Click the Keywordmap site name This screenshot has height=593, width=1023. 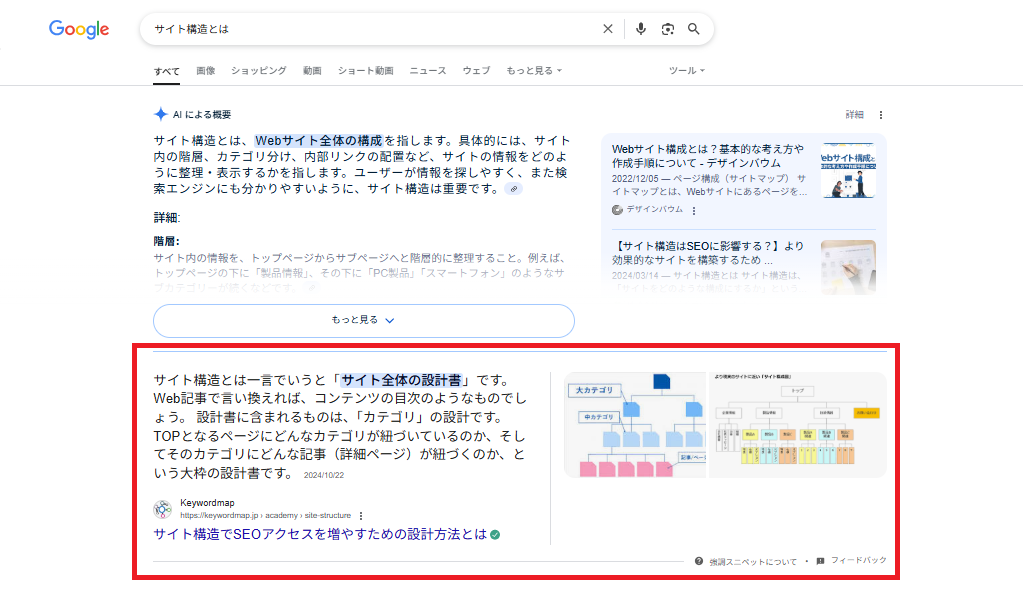tap(207, 503)
